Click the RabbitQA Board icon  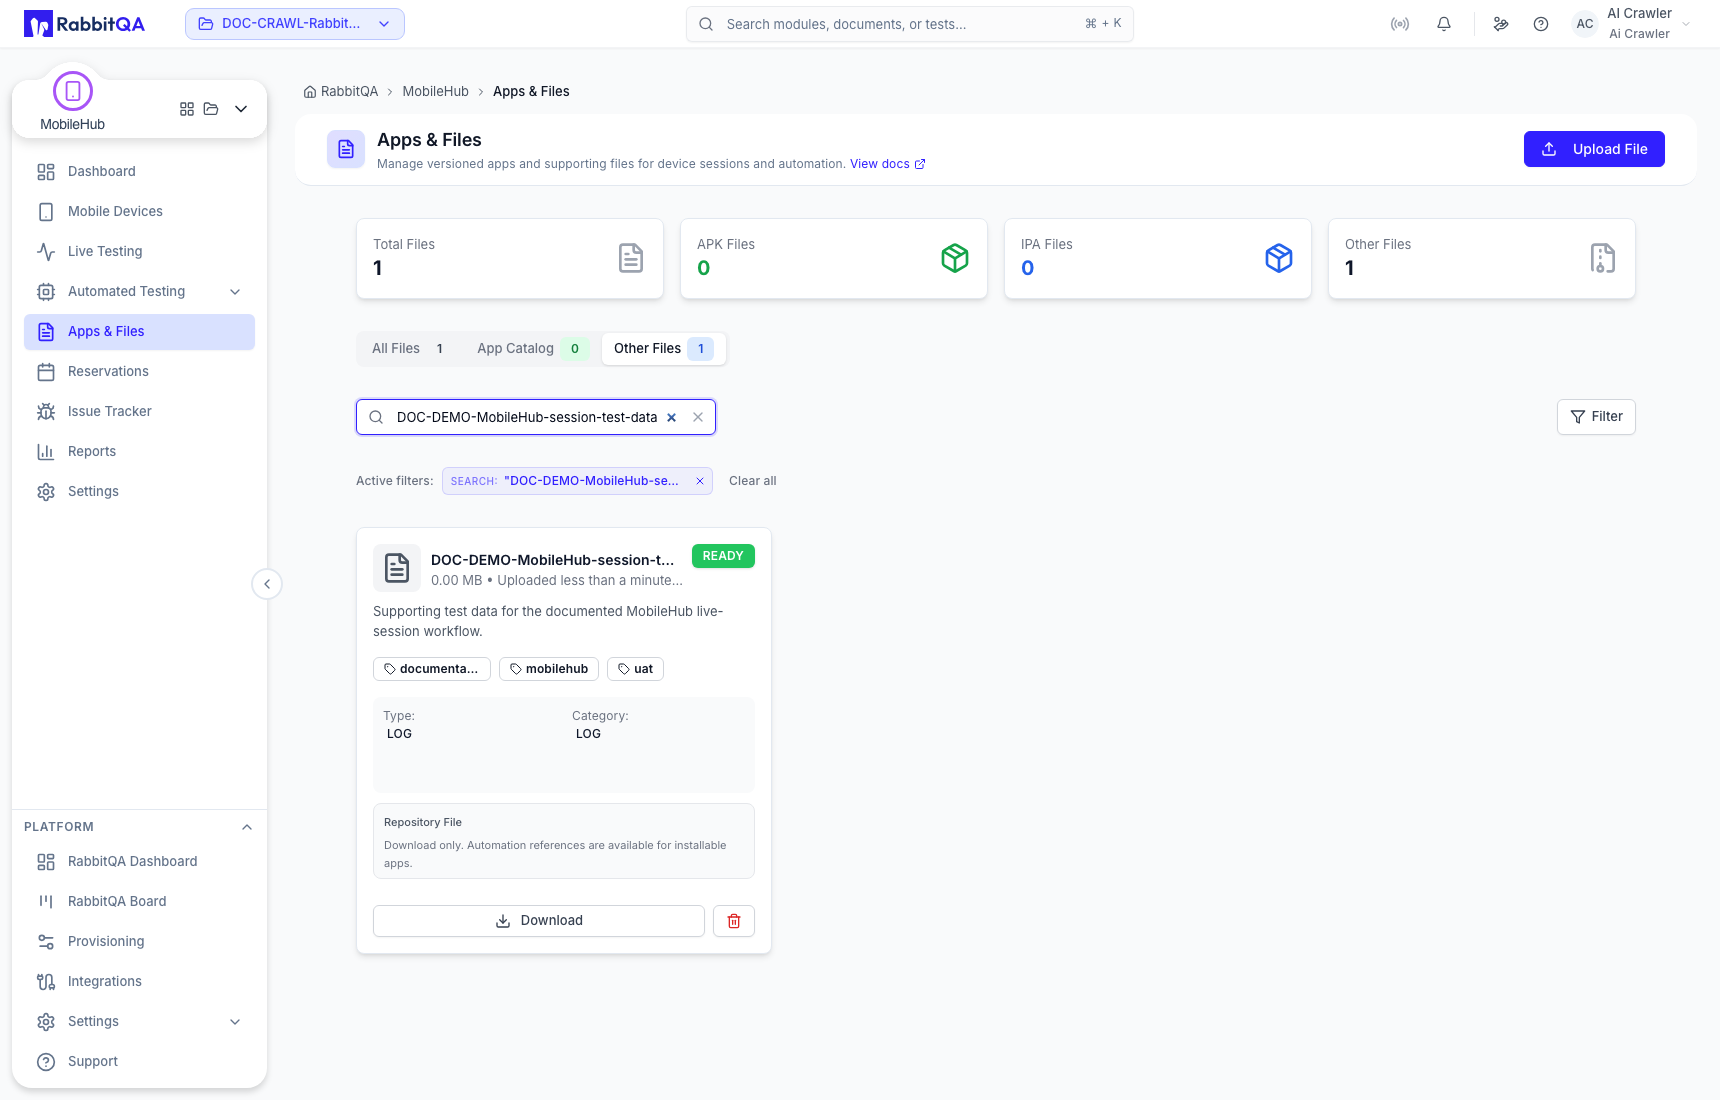pyautogui.click(x=46, y=902)
